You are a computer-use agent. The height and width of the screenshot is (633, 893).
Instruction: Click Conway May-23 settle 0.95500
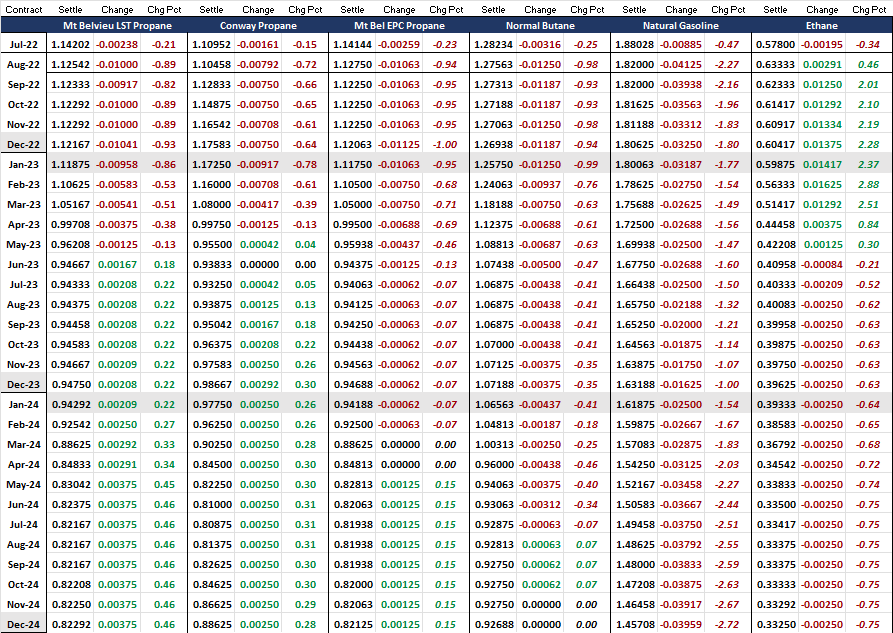click(x=211, y=244)
